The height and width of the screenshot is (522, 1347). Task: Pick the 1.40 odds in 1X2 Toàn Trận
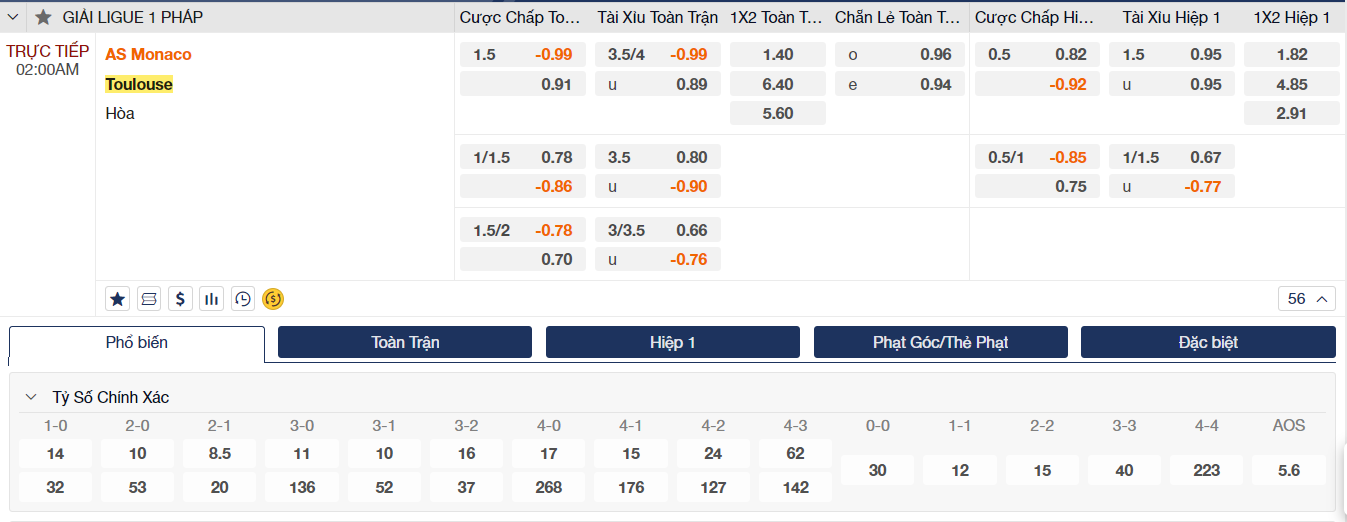777,55
